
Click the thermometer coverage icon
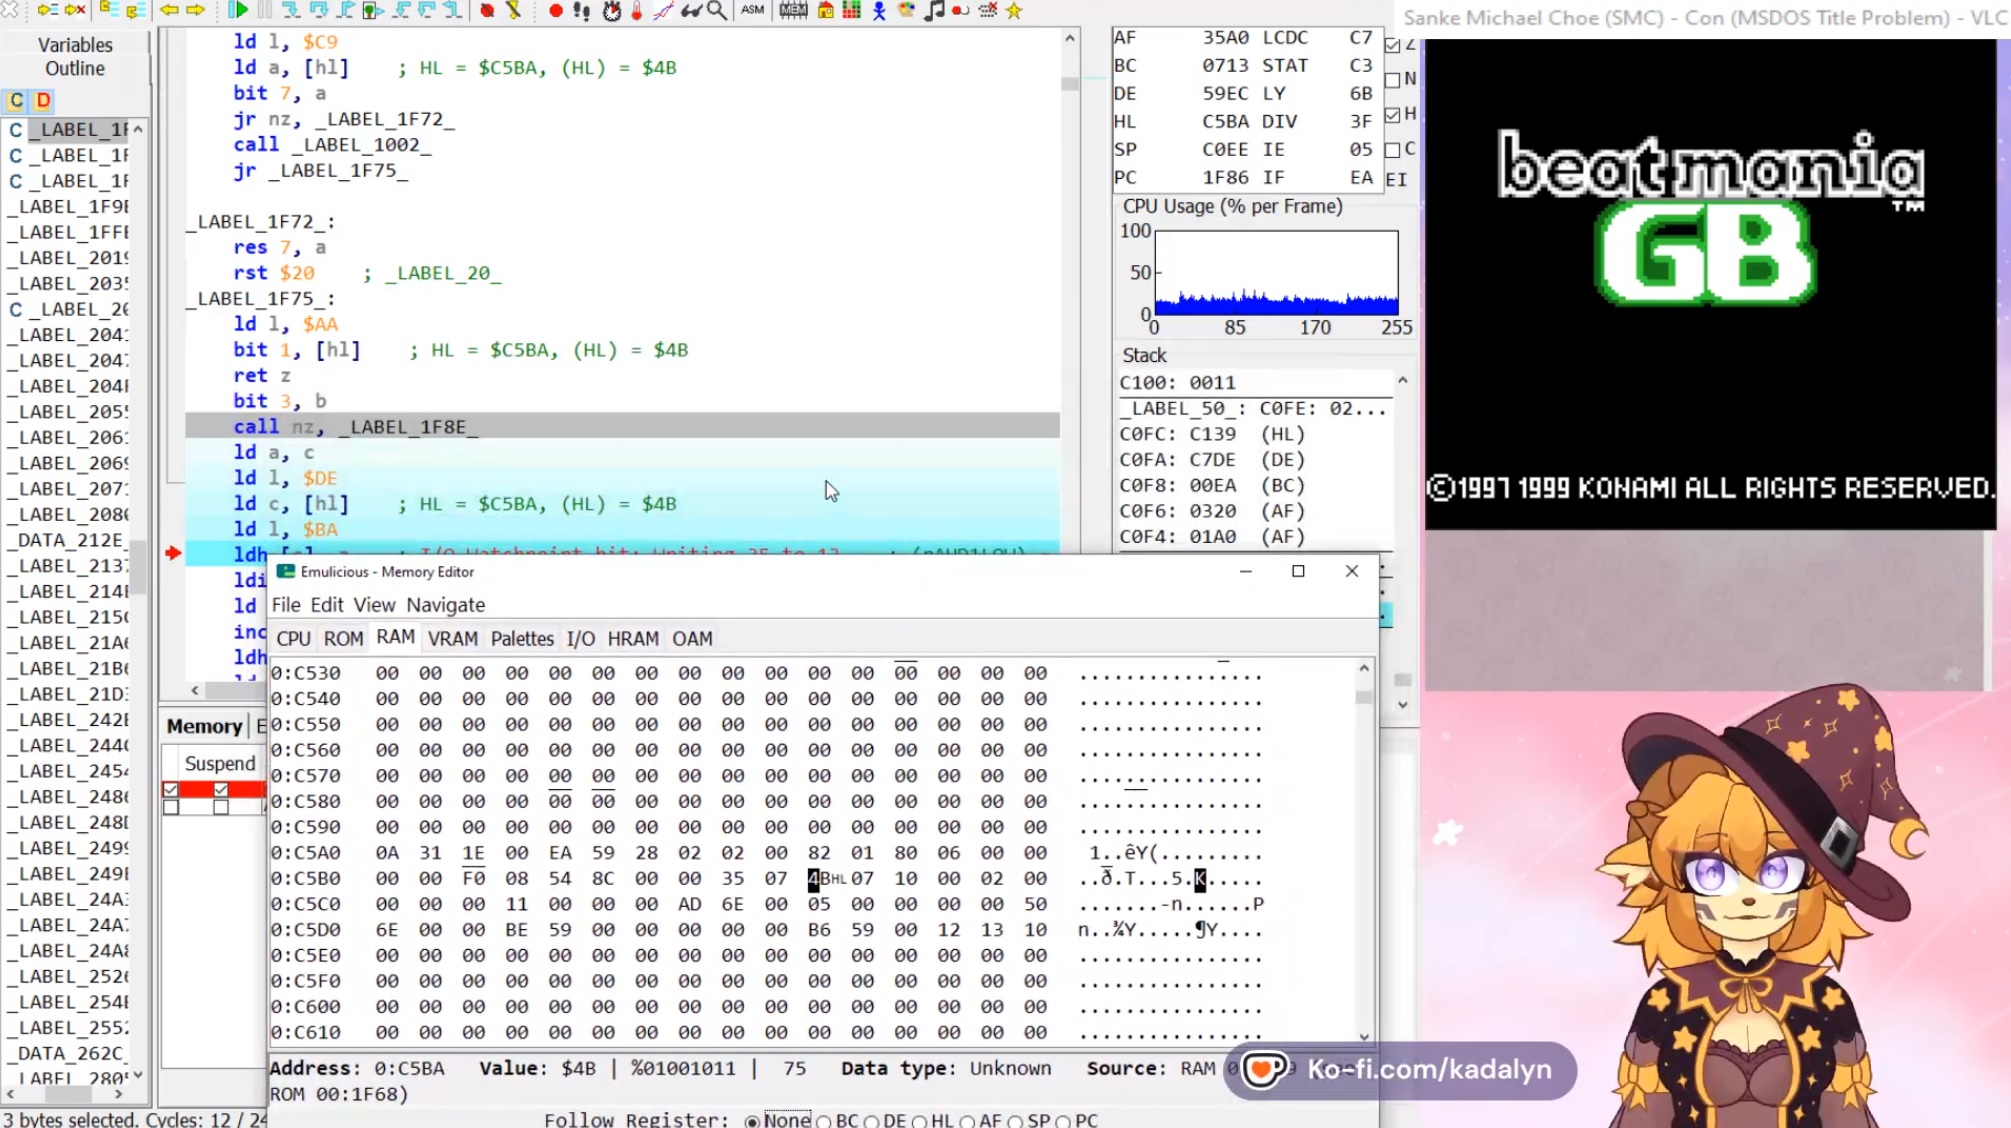click(636, 10)
